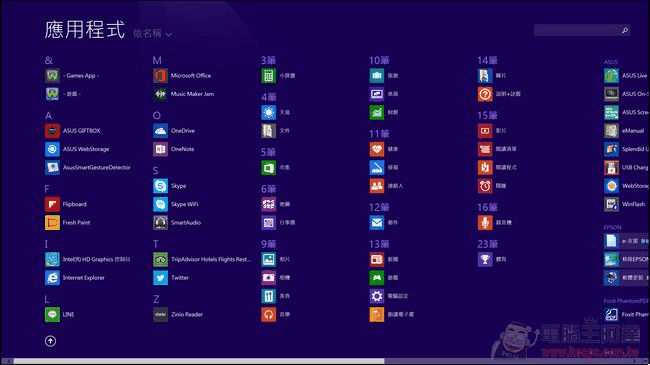Open the People app icon
Viewport: 650px width, 365px height.
pos(377,186)
